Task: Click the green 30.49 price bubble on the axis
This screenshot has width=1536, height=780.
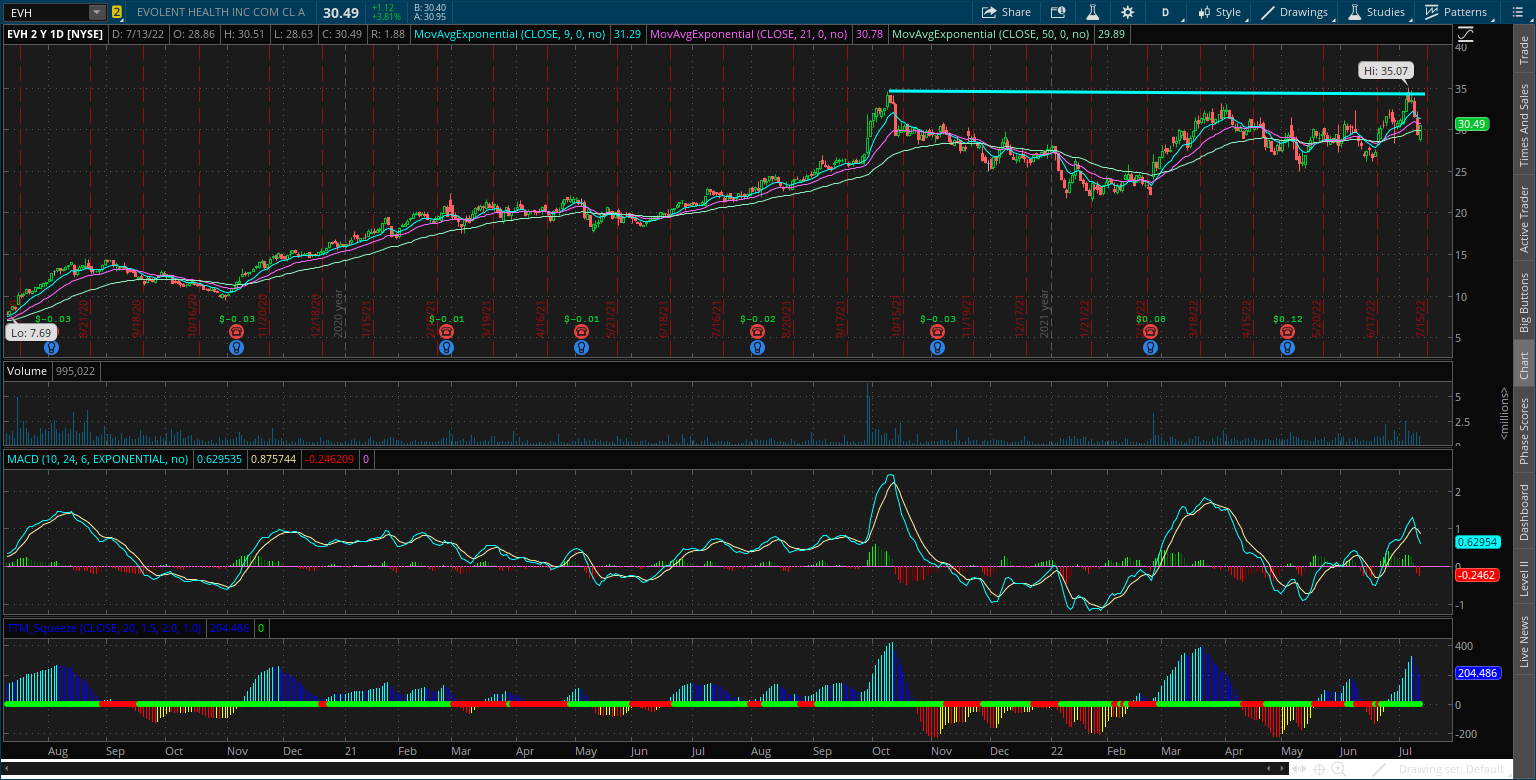Action: point(1472,124)
